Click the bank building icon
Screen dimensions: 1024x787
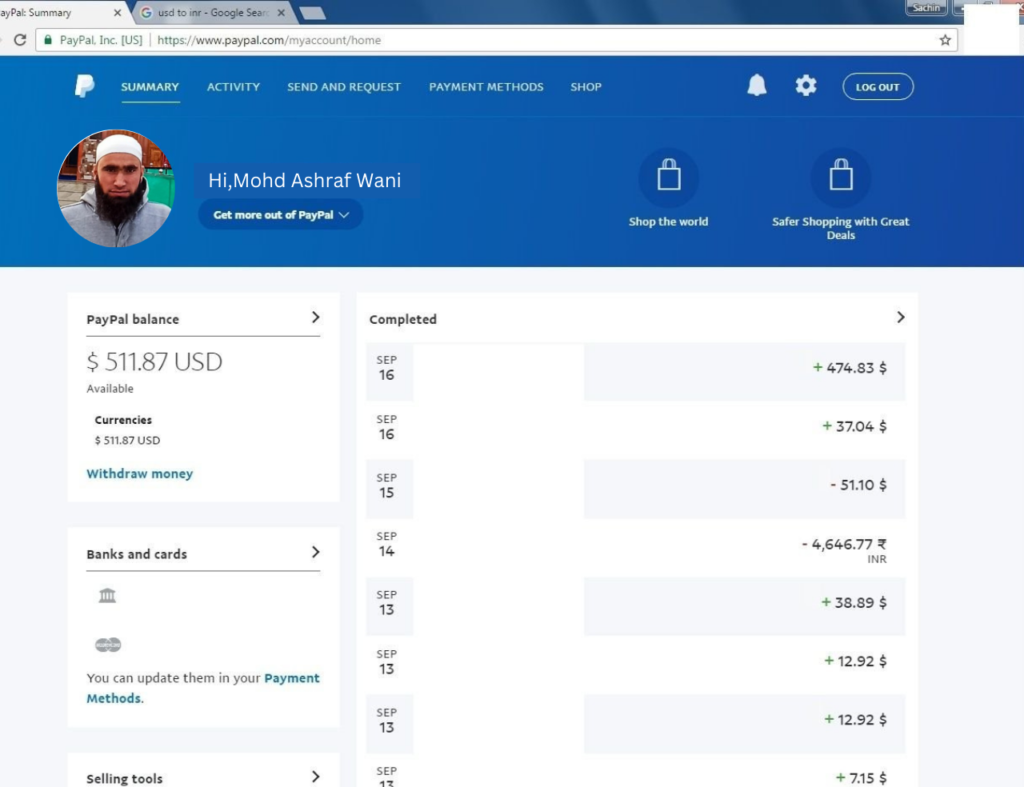coord(107,596)
